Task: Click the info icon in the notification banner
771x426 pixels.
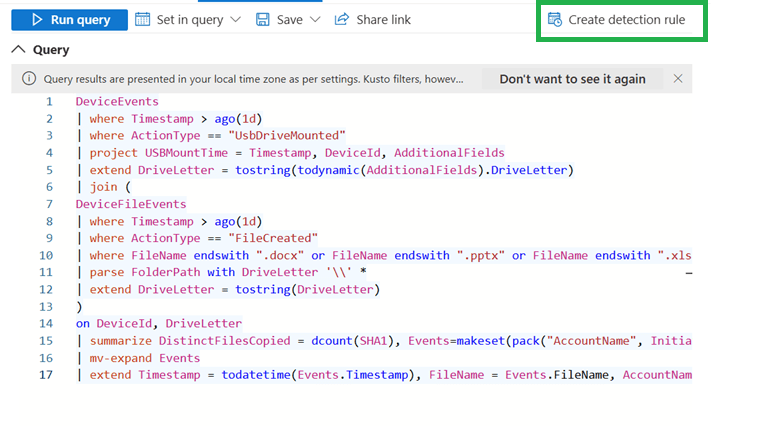Action: point(28,79)
